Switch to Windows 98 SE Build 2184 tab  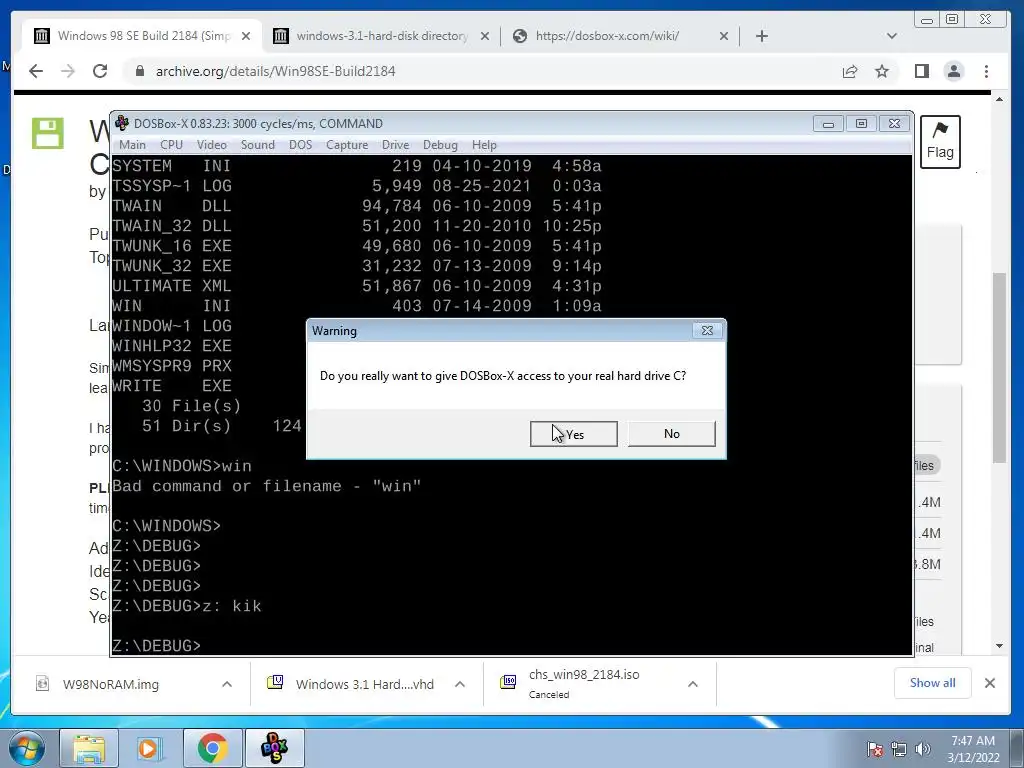pyautogui.click(x=142, y=36)
